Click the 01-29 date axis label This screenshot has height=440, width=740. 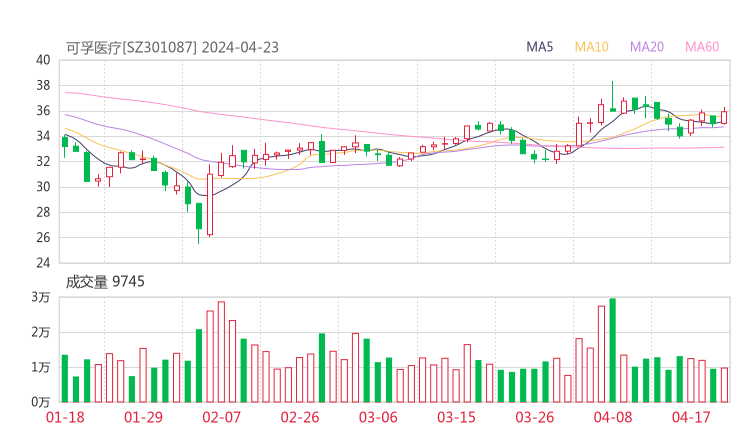(x=143, y=417)
